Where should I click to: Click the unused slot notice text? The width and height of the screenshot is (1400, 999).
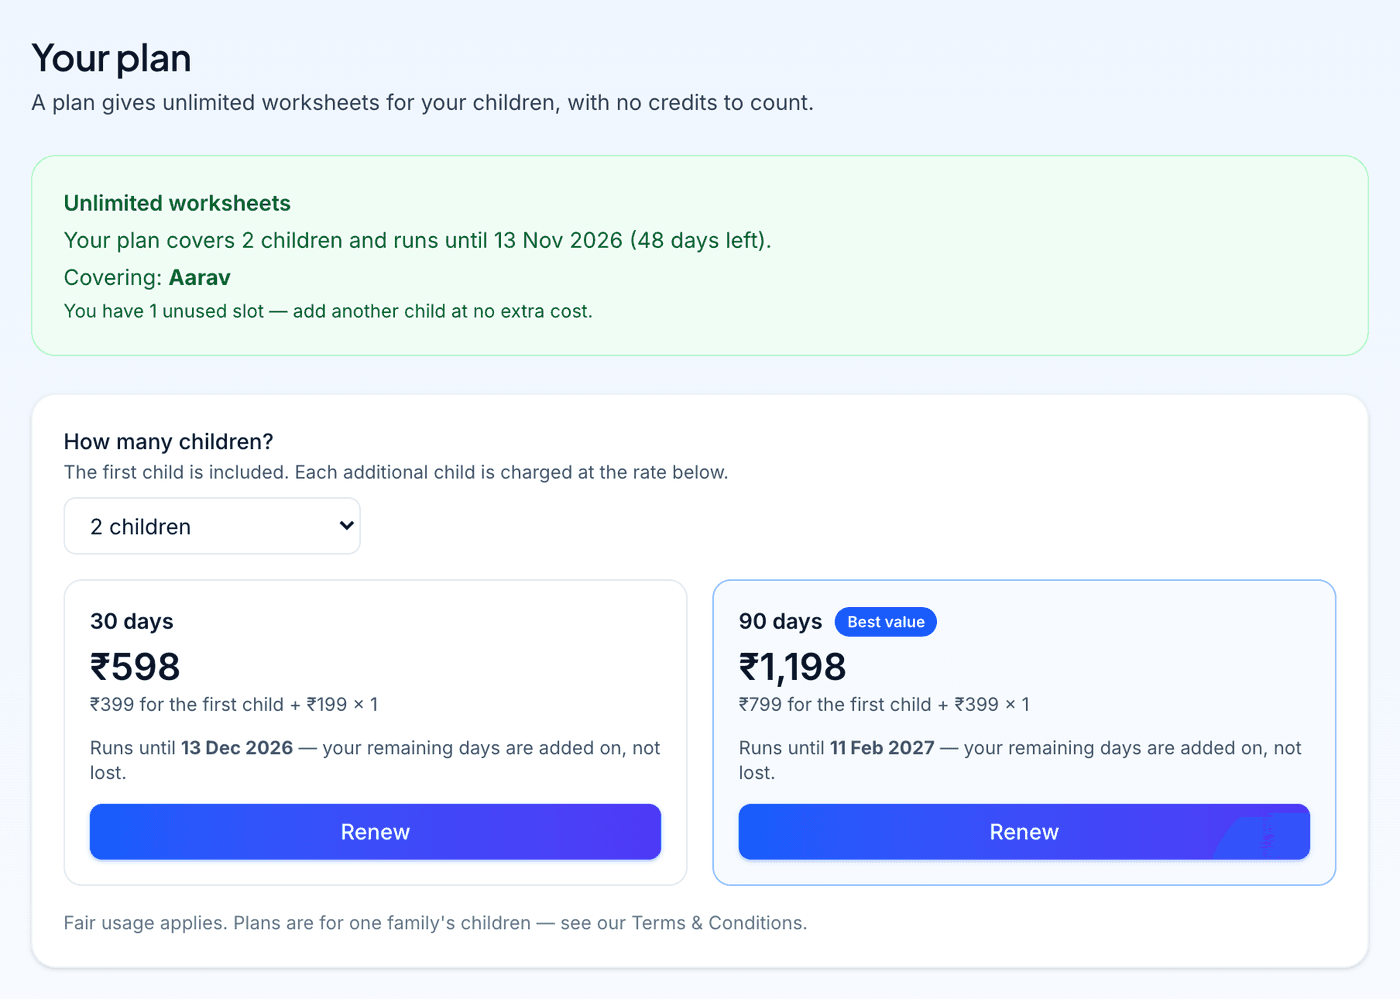point(328,311)
